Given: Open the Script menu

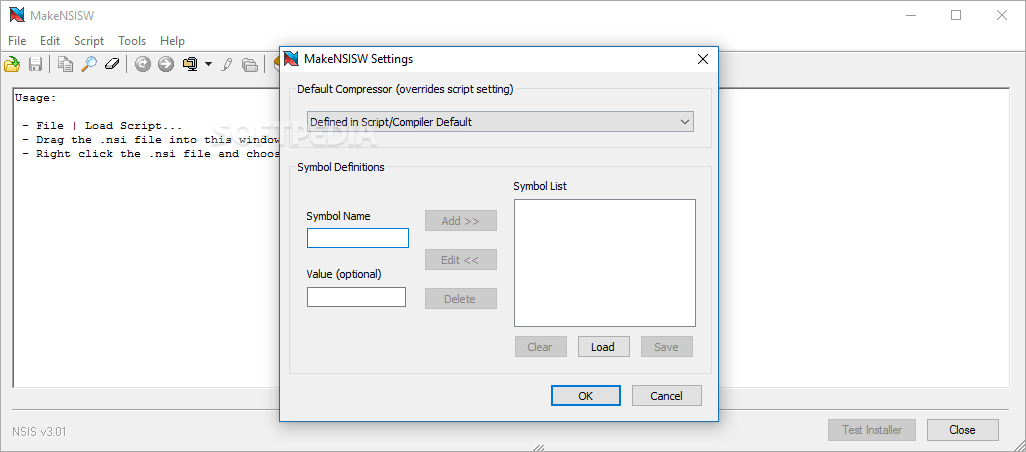Looking at the screenshot, I should [89, 41].
